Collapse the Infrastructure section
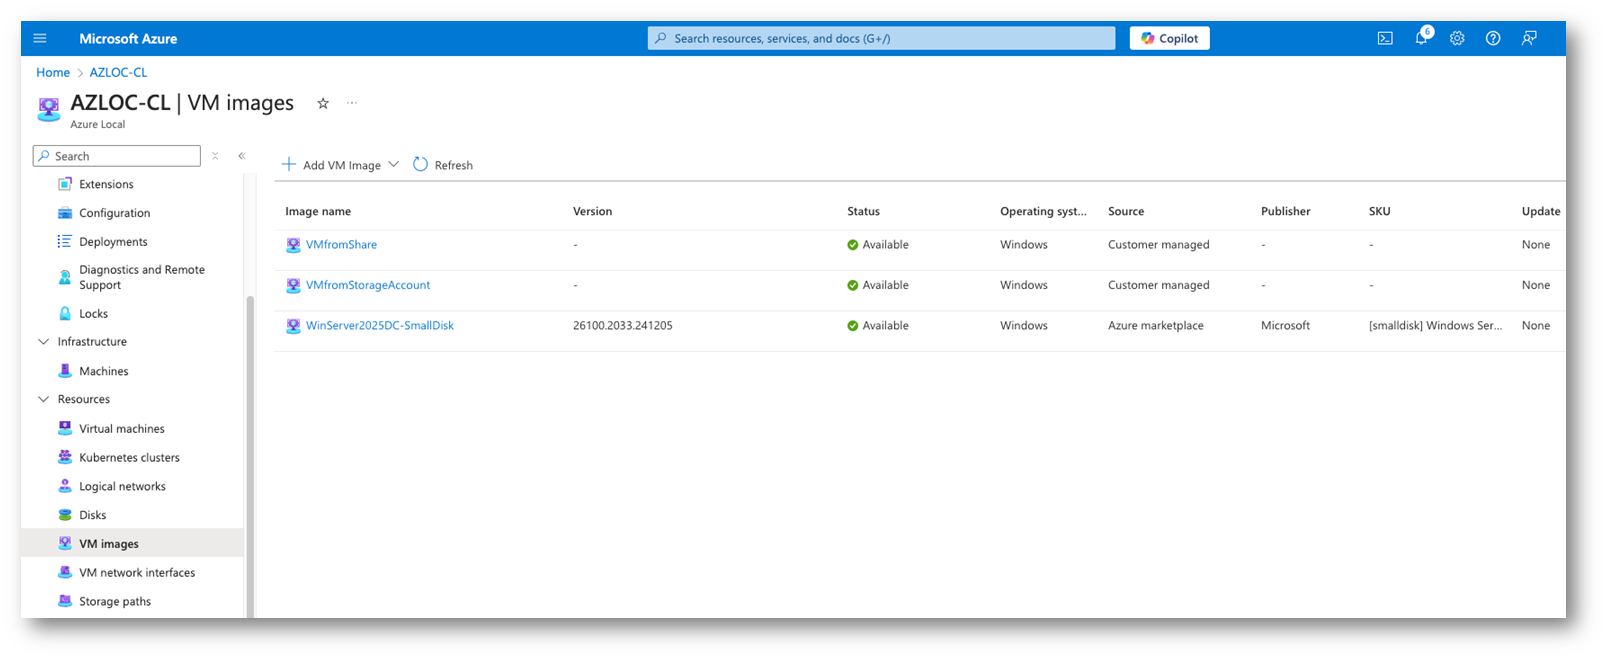 tap(43, 342)
